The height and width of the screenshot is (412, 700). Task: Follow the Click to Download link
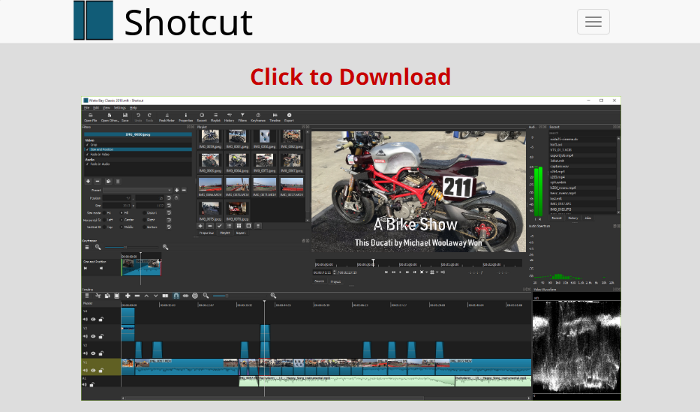click(350, 76)
